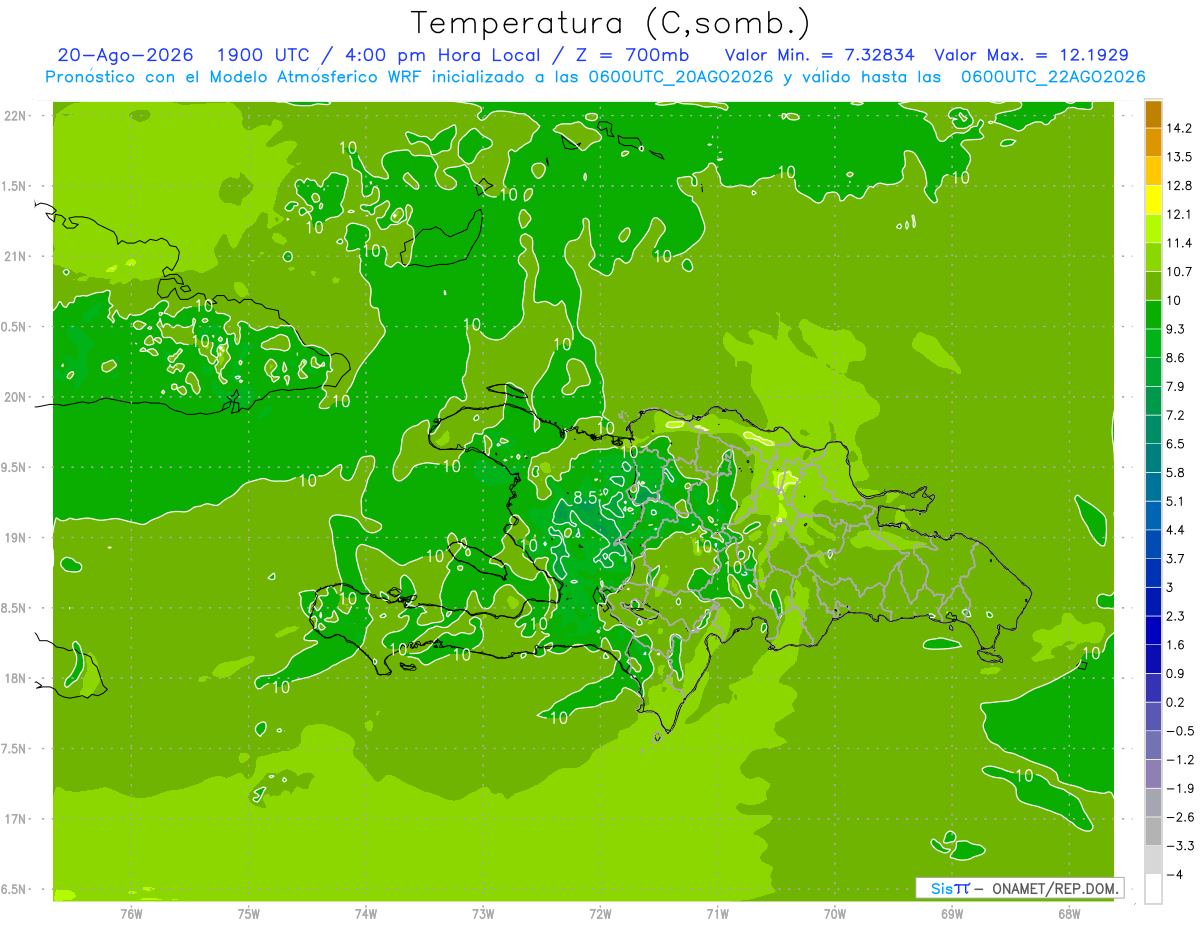Pick the yellow swatch between 12.8 and 12.1

click(x=1153, y=200)
